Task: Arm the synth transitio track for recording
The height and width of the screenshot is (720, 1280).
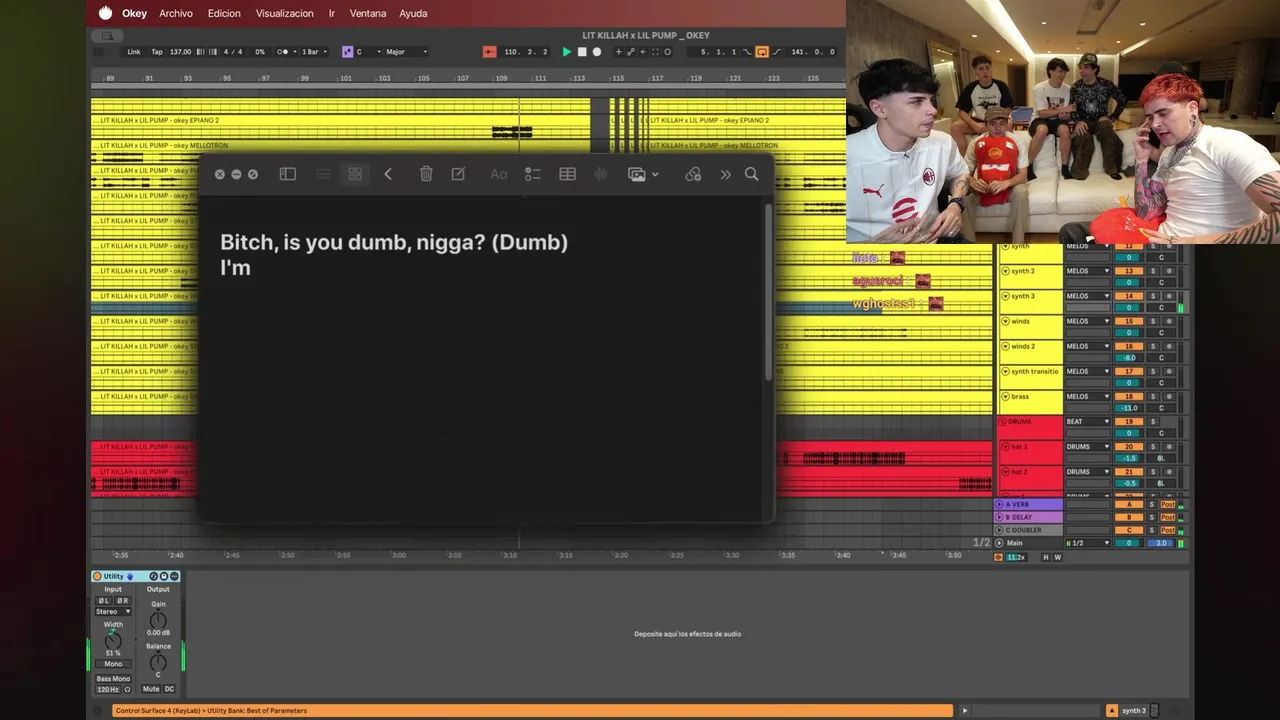Action: click(x=1168, y=371)
